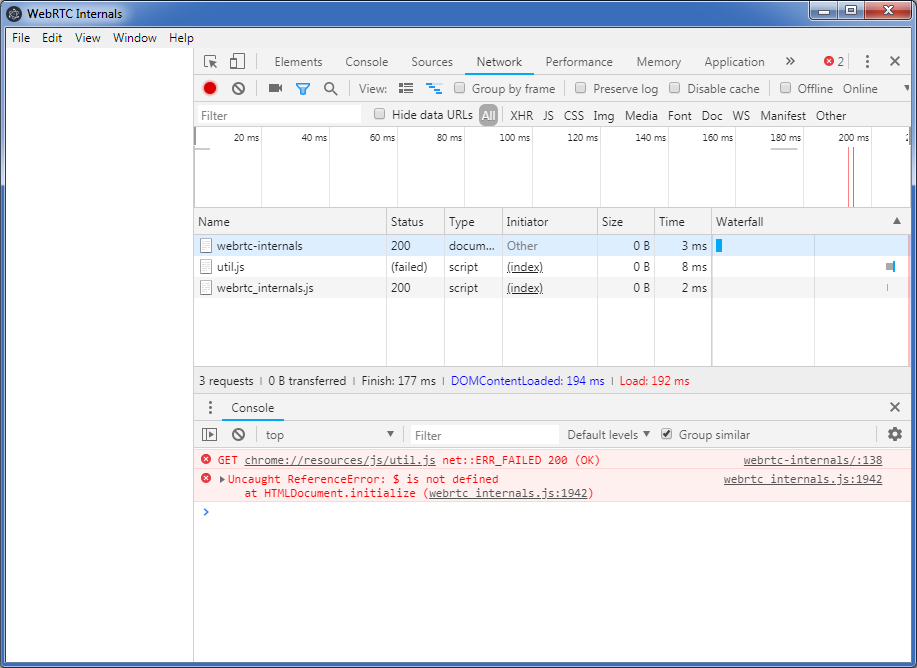Open webrtc_internals.js:1942 source link at right
Viewport: 917px width, 668px height.
pyautogui.click(x=802, y=479)
